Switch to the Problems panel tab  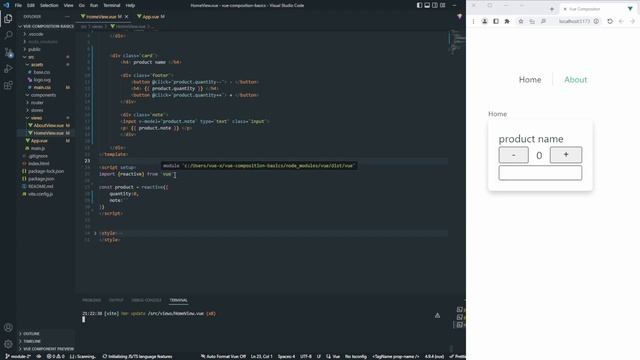pyautogui.click(x=91, y=300)
